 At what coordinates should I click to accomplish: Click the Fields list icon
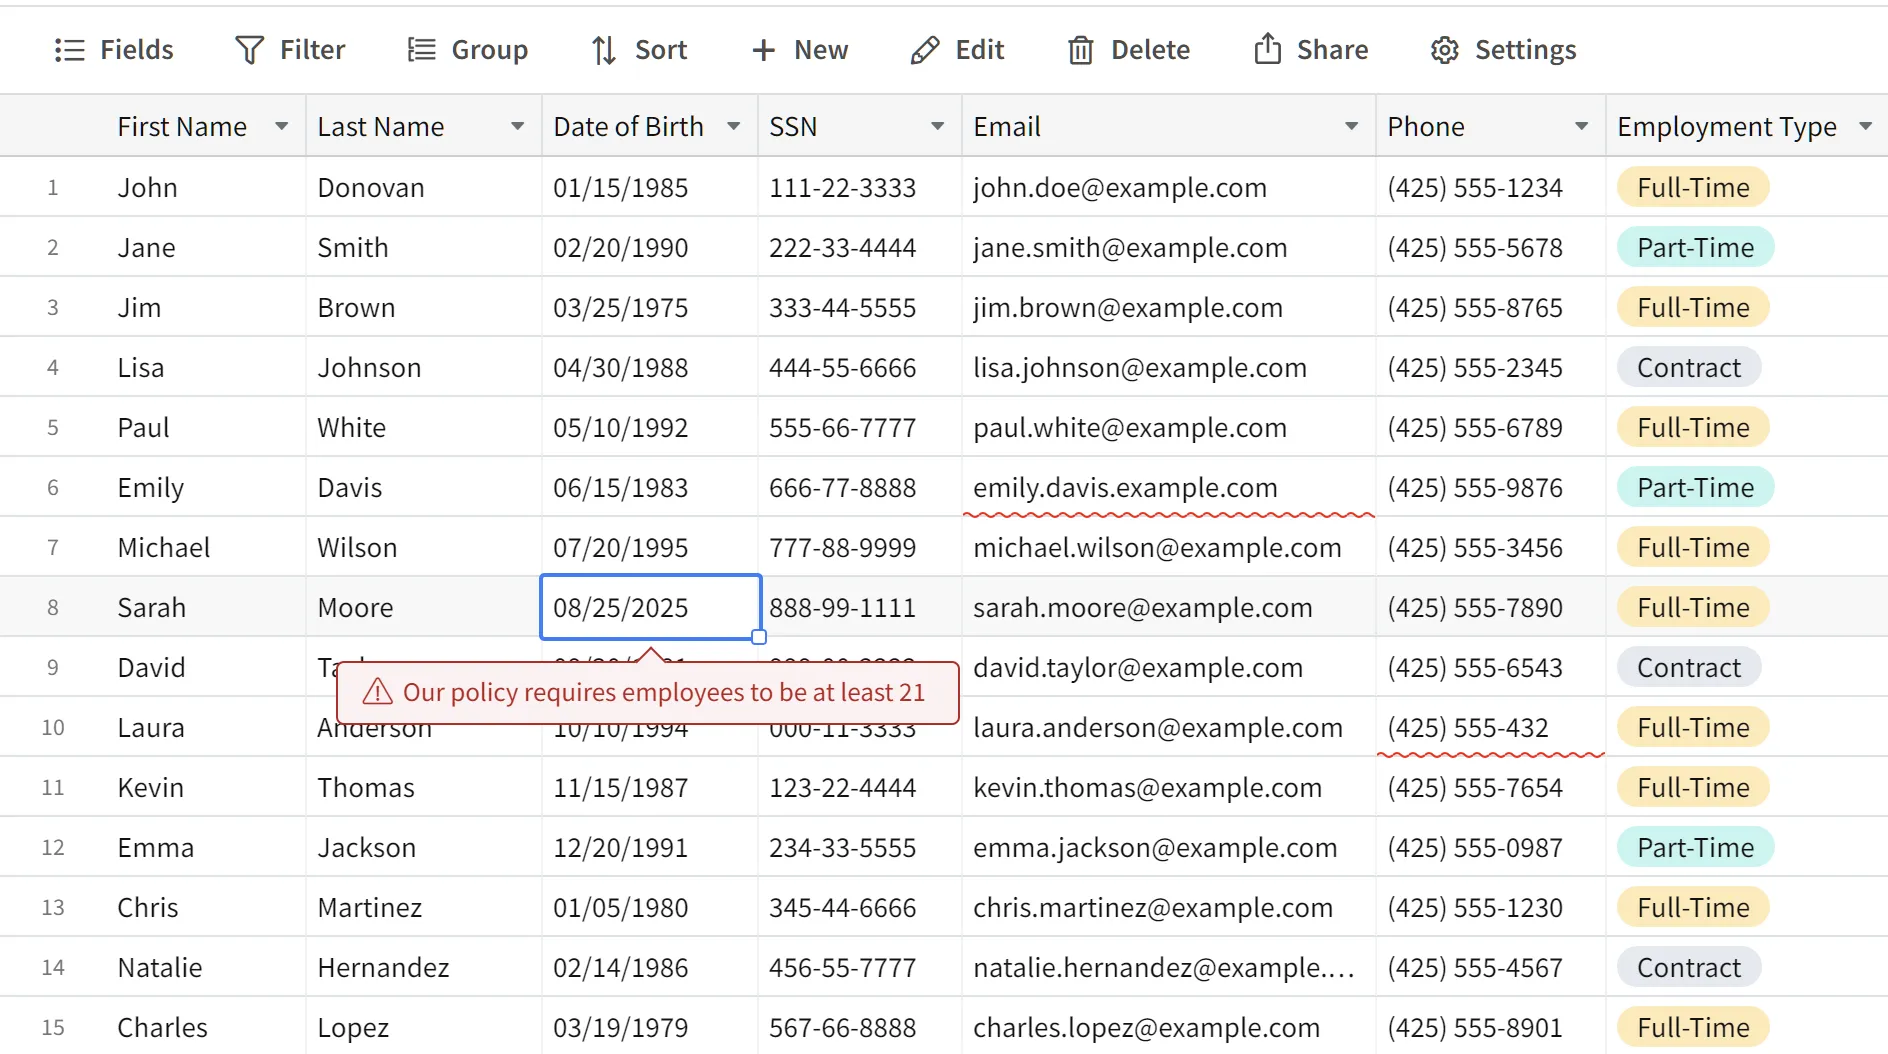[x=69, y=50]
